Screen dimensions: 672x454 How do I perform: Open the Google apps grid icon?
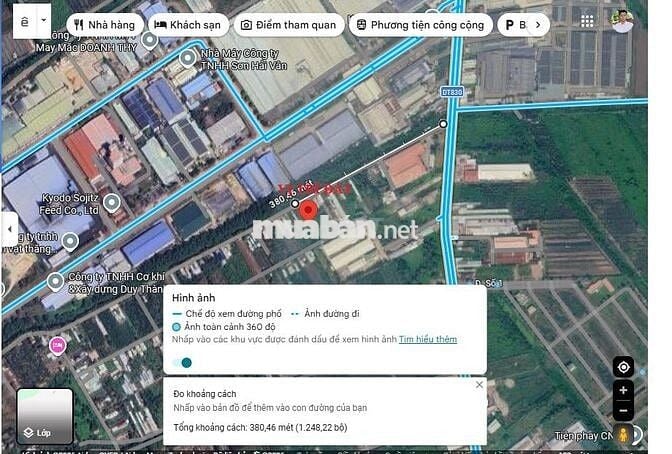pos(587,21)
